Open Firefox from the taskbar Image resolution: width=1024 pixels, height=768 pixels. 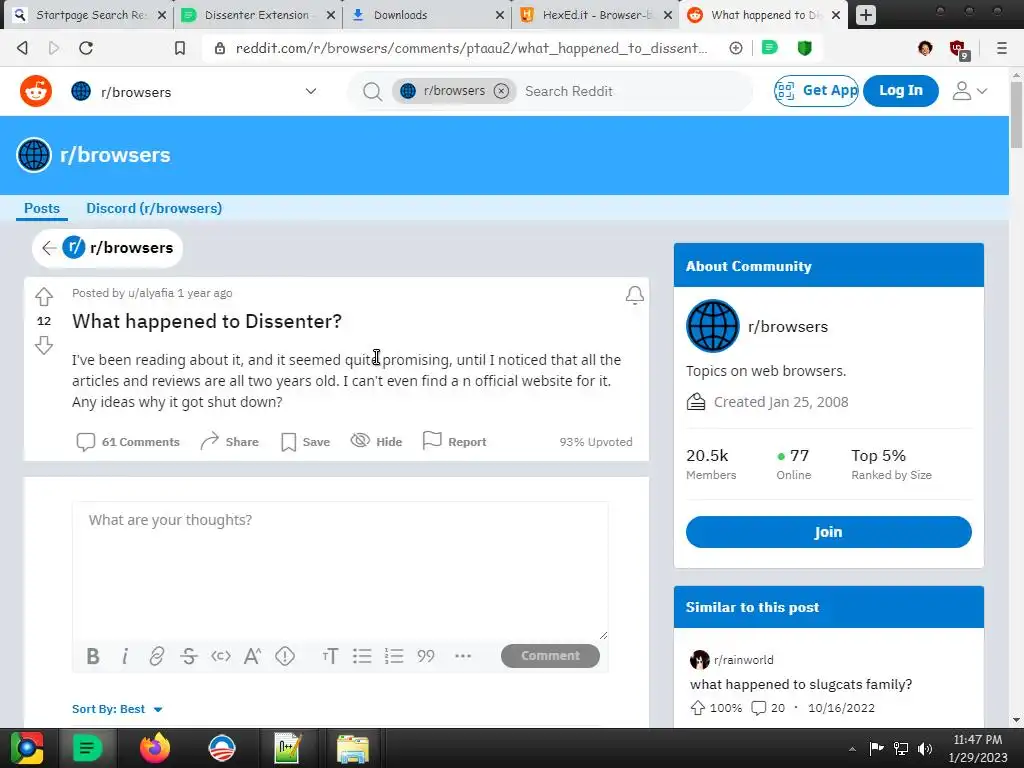(x=155, y=748)
